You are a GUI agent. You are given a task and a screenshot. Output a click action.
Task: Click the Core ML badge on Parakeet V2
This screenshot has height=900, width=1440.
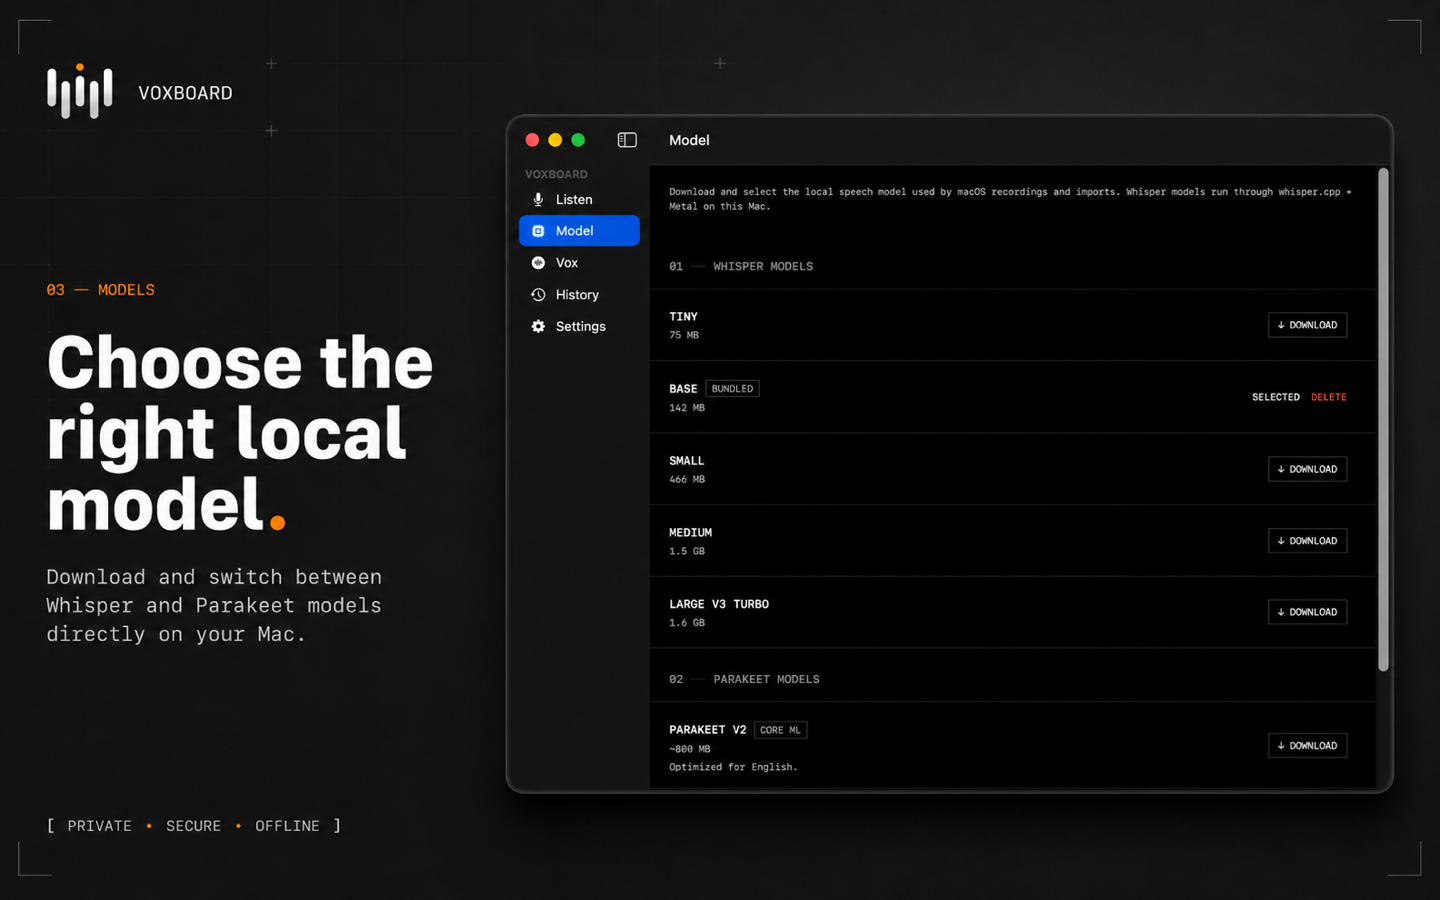(780, 730)
